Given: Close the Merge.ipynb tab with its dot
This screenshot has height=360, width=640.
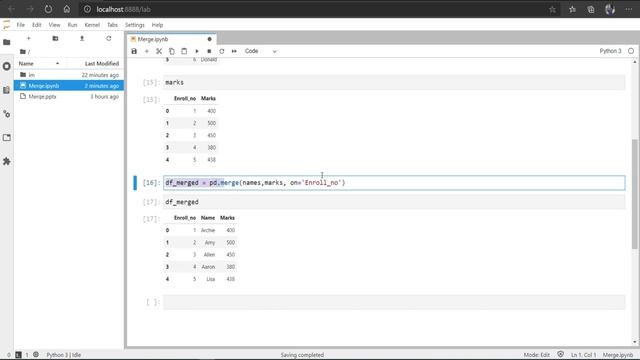Looking at the screenshot, I should coord(209,39).
